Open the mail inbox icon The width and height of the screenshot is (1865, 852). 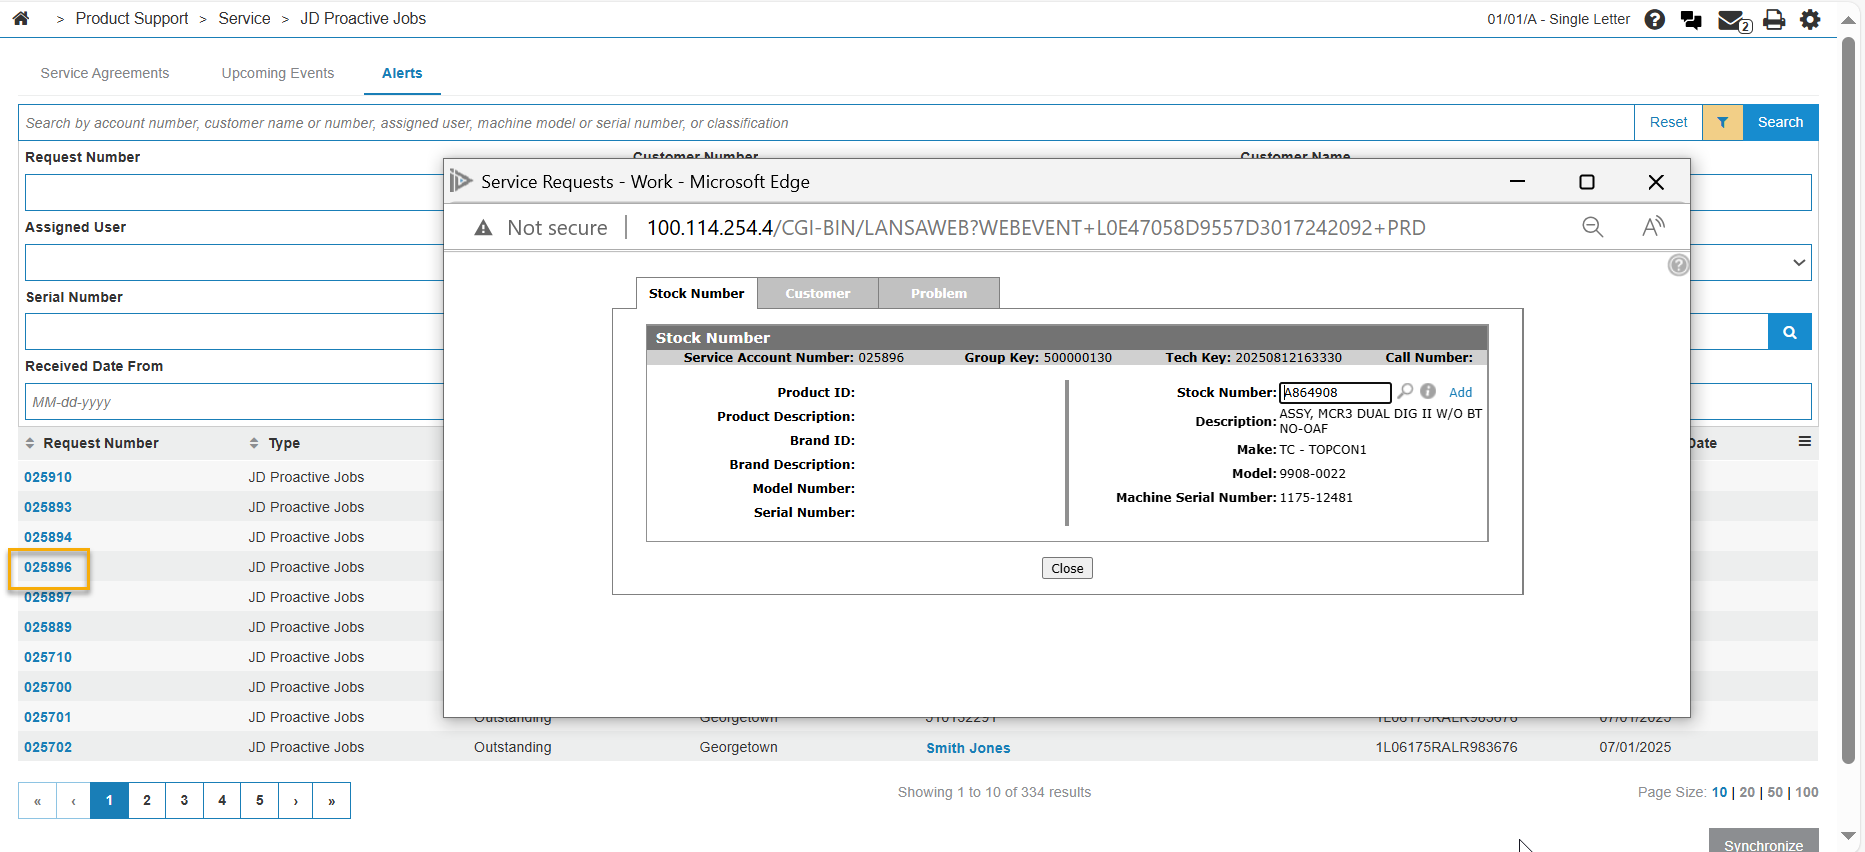tap(1732, 20)
